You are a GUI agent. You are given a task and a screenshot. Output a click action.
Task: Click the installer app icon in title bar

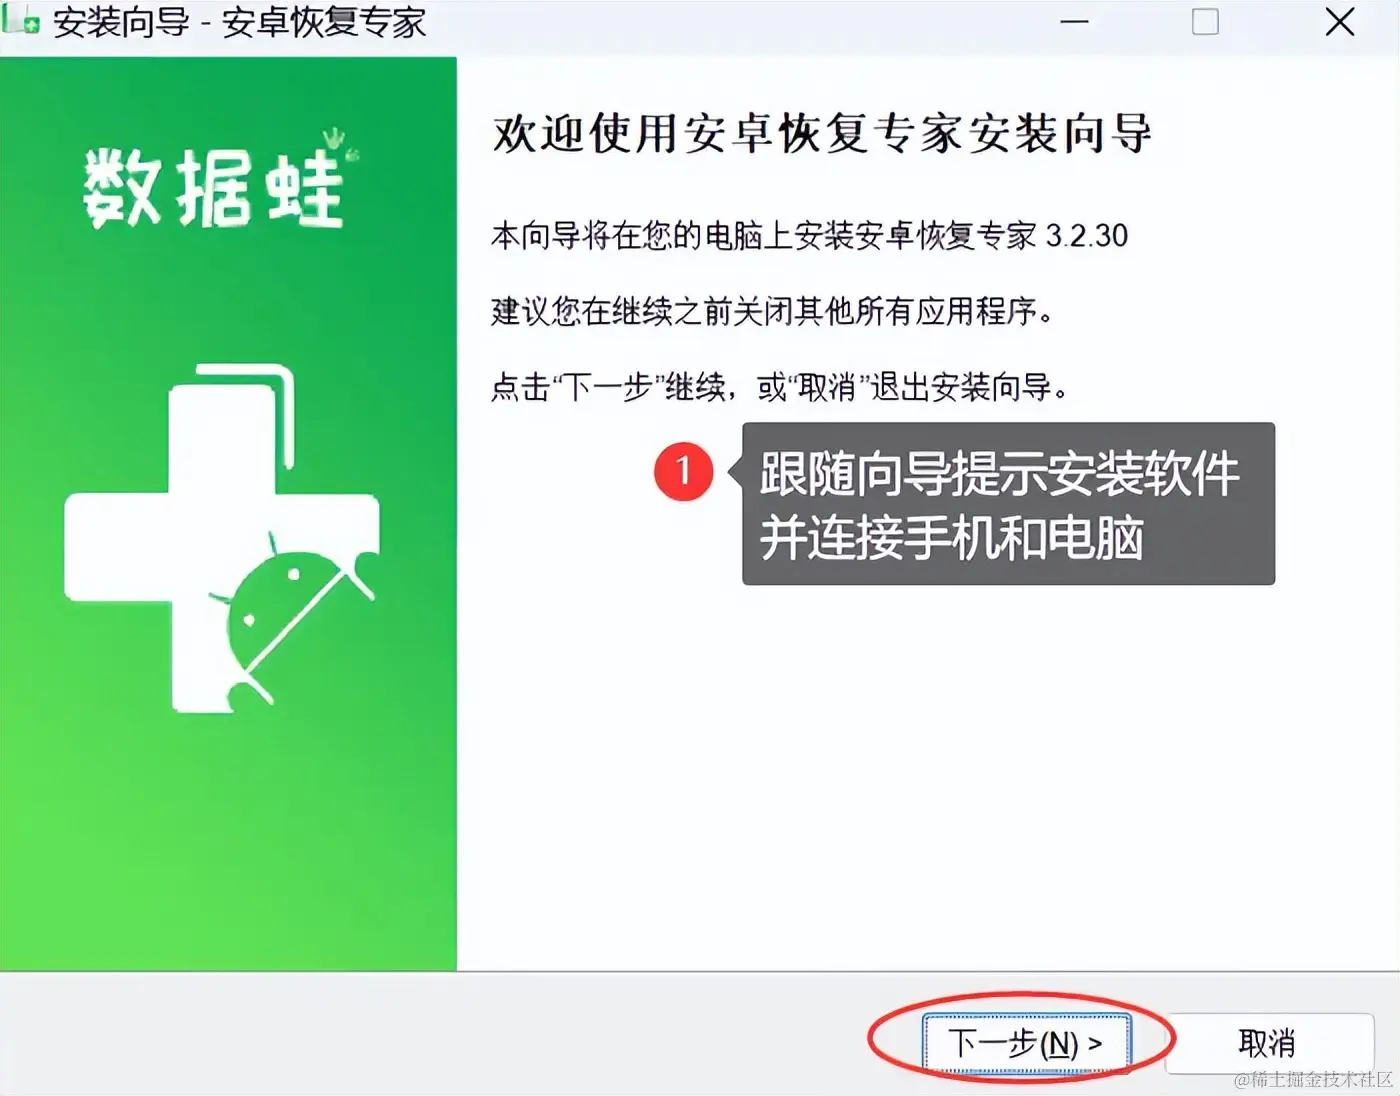tap(20, 20)
